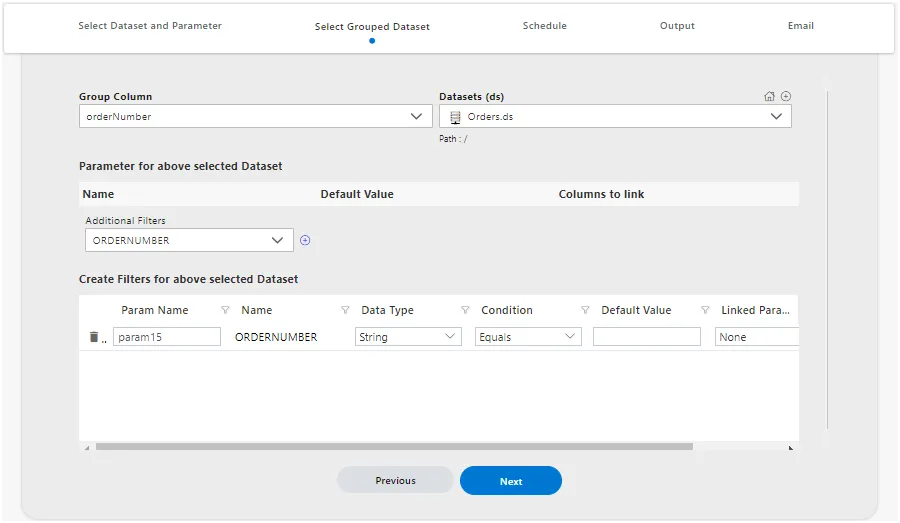900x523 pixels.
Task: Open the Equals condition dropdown
Action: 528,337
